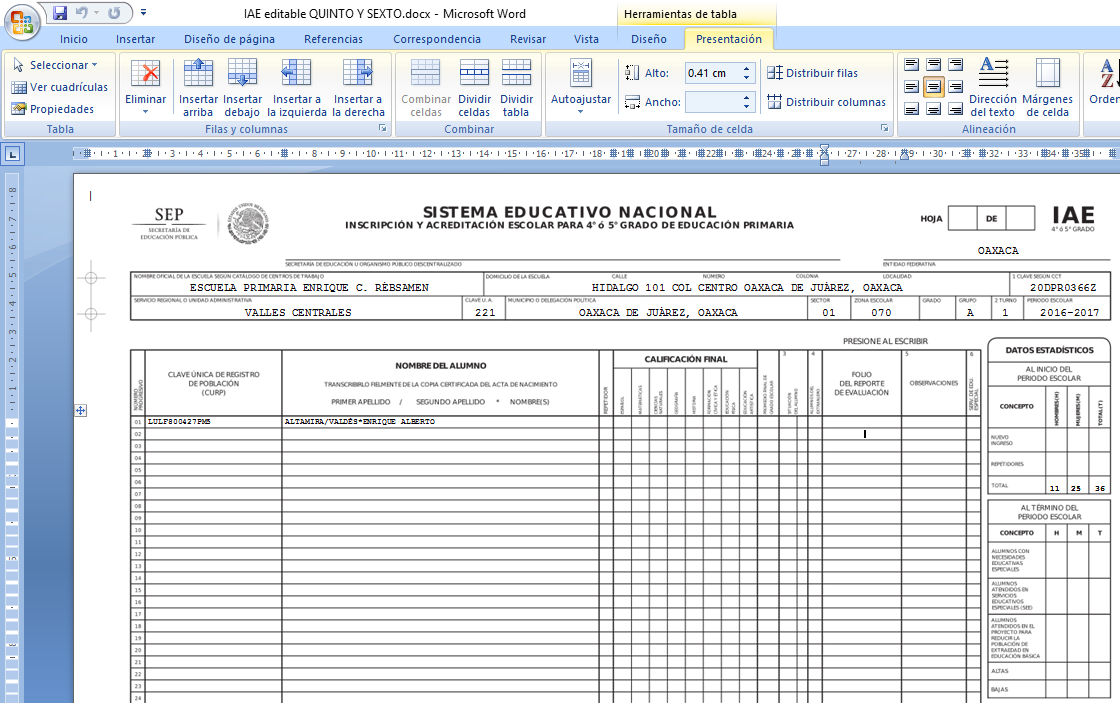The width and height of the screenshot is (1120, 703).
Task: Click total value 36 in statistics
Action: click(x=1100, y=489)
